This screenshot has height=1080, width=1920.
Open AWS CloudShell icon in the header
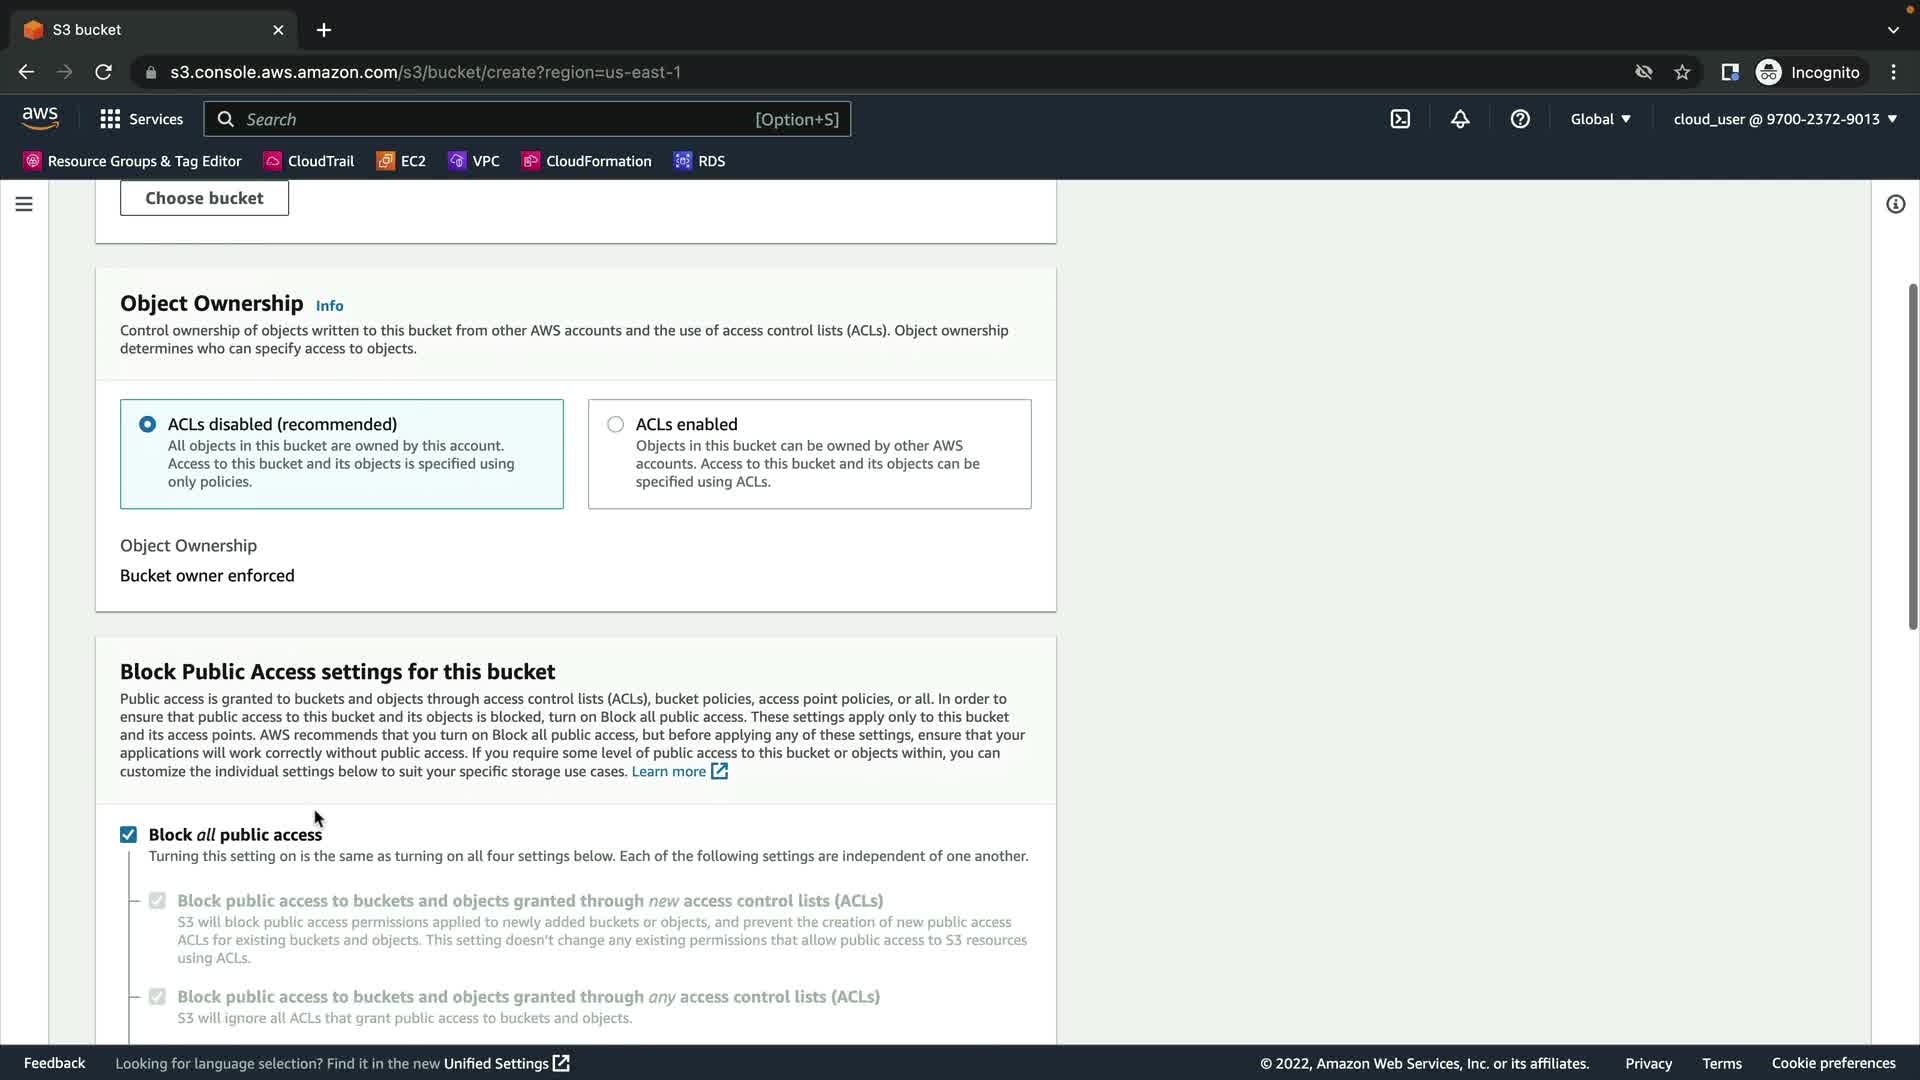pos(1400,119)
